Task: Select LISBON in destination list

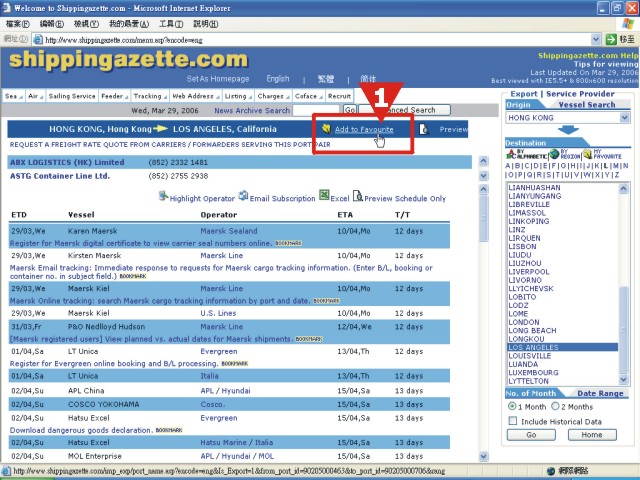Action: [x=522, y=247]
